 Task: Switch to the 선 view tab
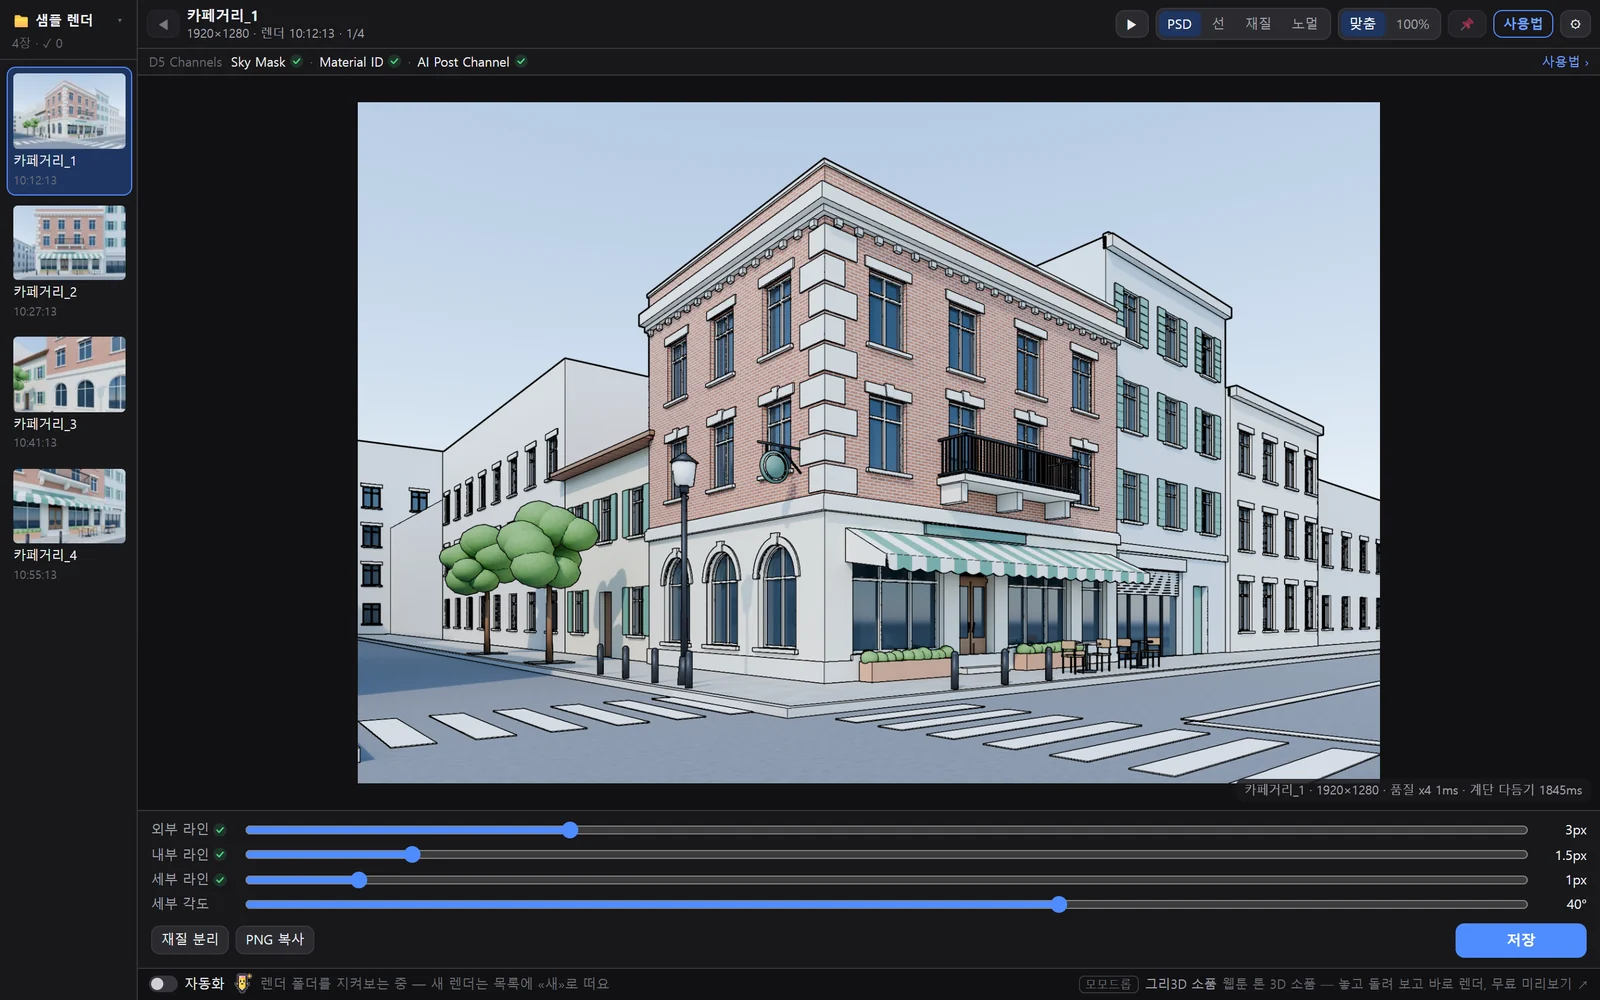(x=1218, y=24)
